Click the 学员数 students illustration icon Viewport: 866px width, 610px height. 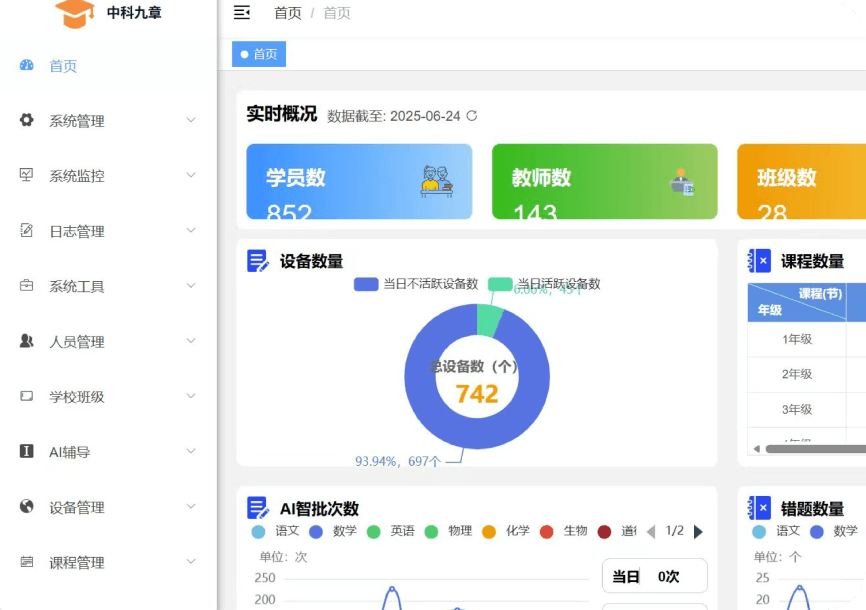(437, 181)
